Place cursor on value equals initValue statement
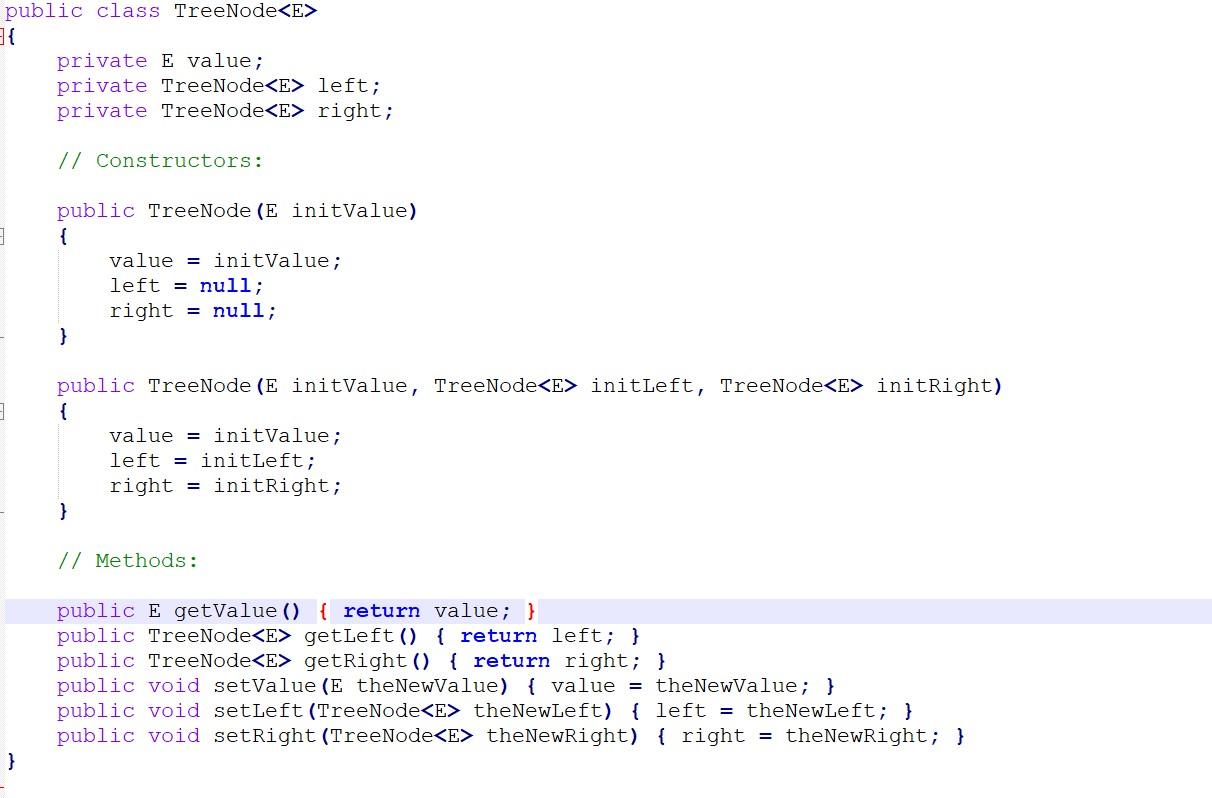This screenshot has width=1212, height=798. tap(225, 260)
